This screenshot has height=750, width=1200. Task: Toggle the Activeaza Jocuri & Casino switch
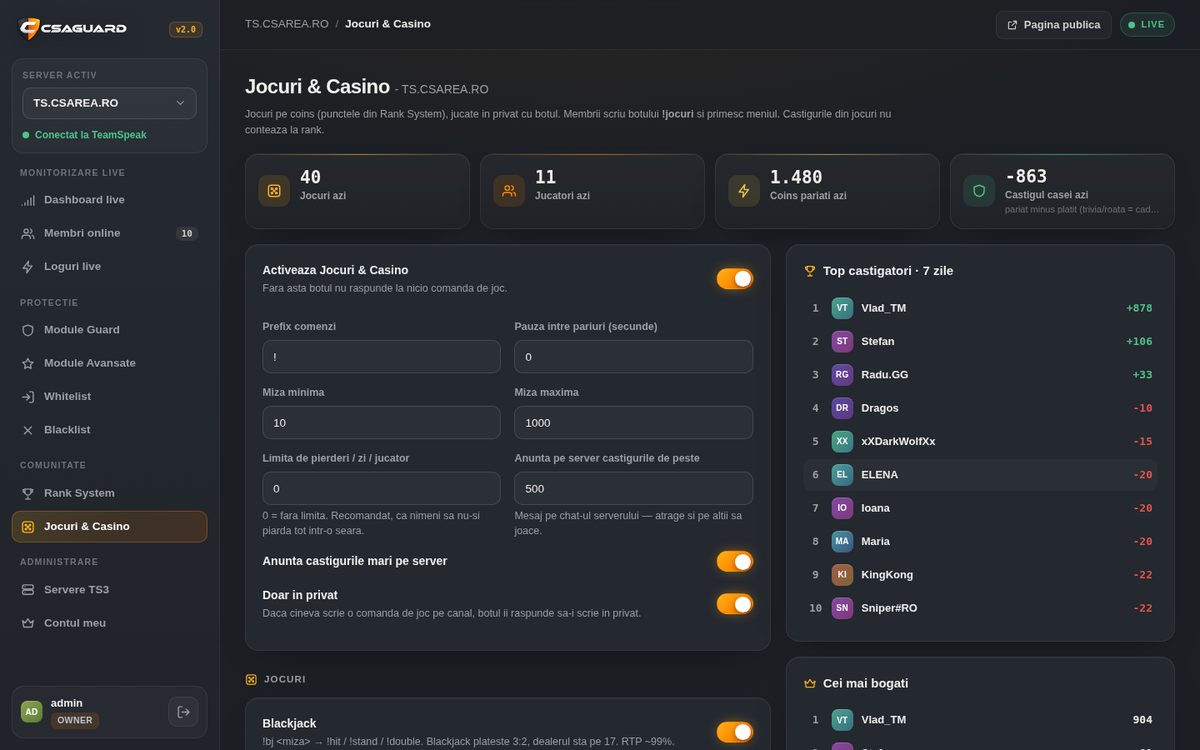pos(735,279)
